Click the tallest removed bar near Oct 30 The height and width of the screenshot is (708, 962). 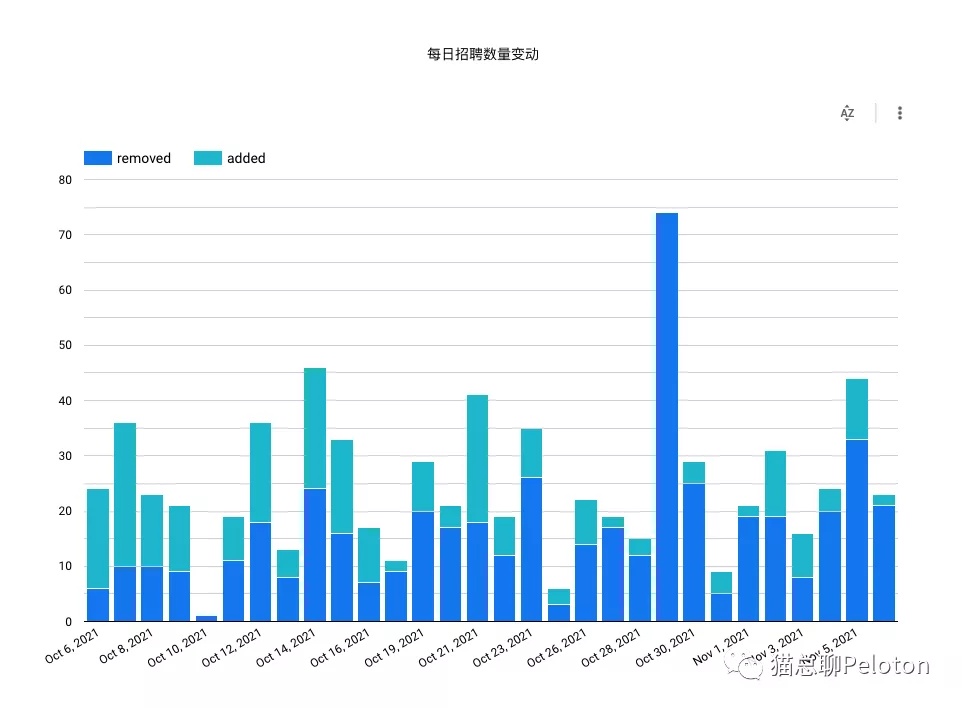(667, 417)
